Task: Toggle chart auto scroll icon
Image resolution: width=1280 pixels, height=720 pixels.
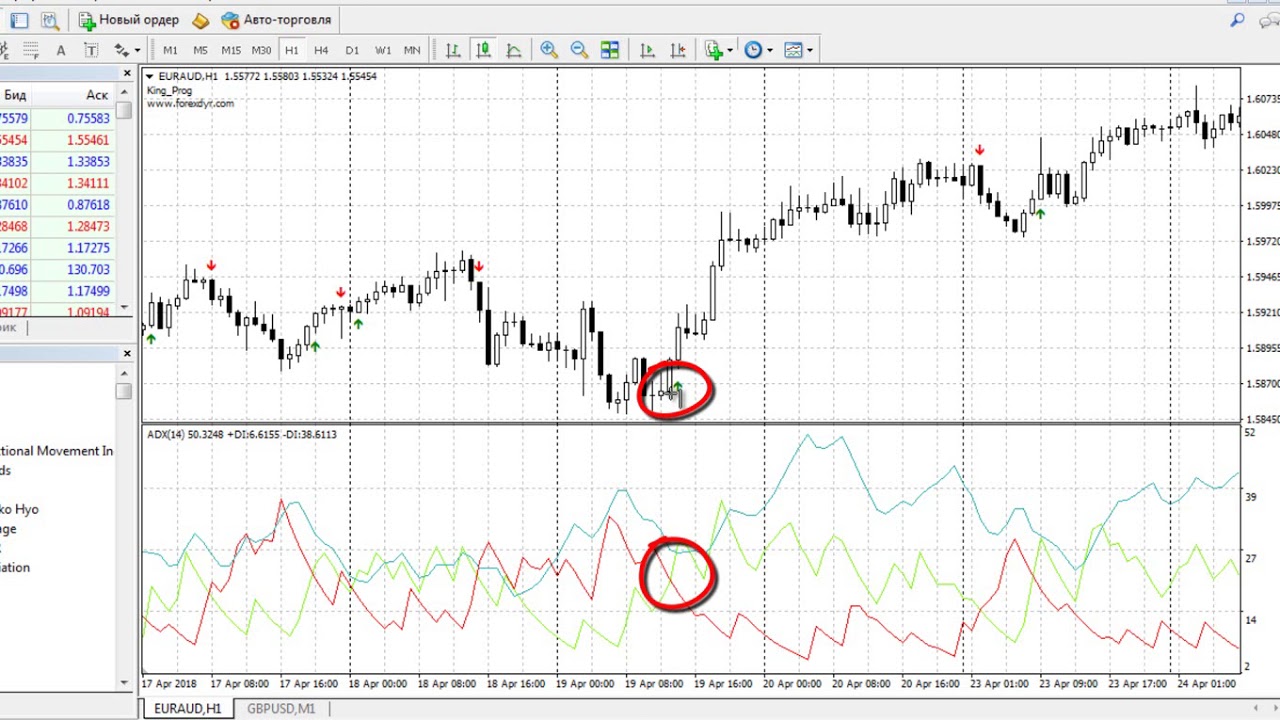Action: click(x=647, y=50)
